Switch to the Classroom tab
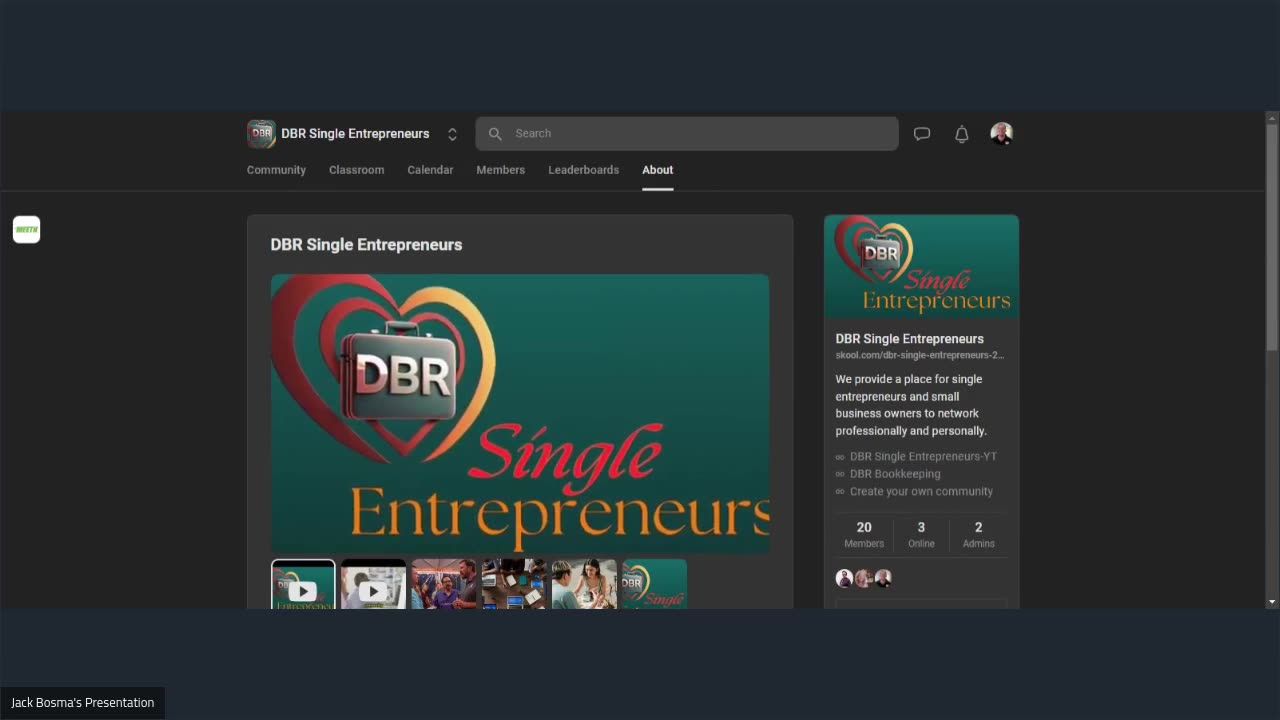Image resolution: width=1280 pixels, height=720 pixels. 356,170
